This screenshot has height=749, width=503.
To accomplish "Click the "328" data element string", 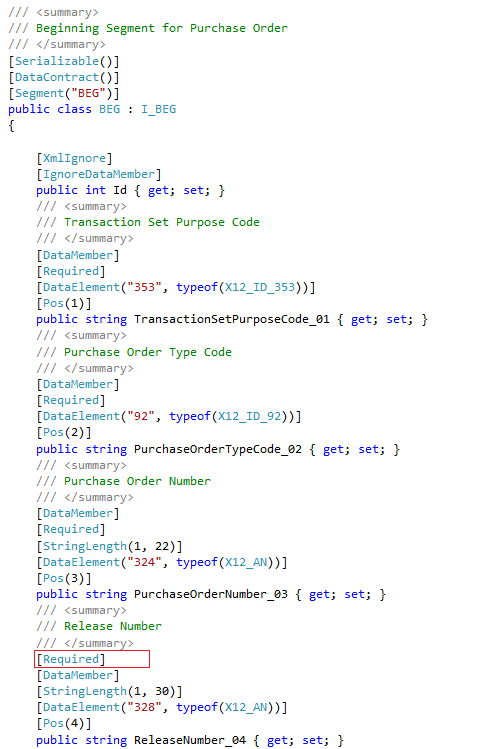I will (x=145, y=707).
